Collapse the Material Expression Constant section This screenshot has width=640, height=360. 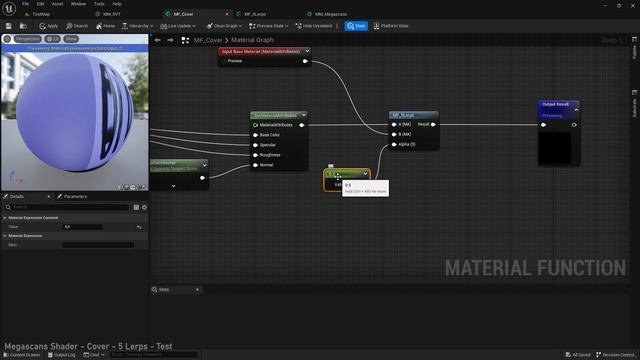pos(5,218)
